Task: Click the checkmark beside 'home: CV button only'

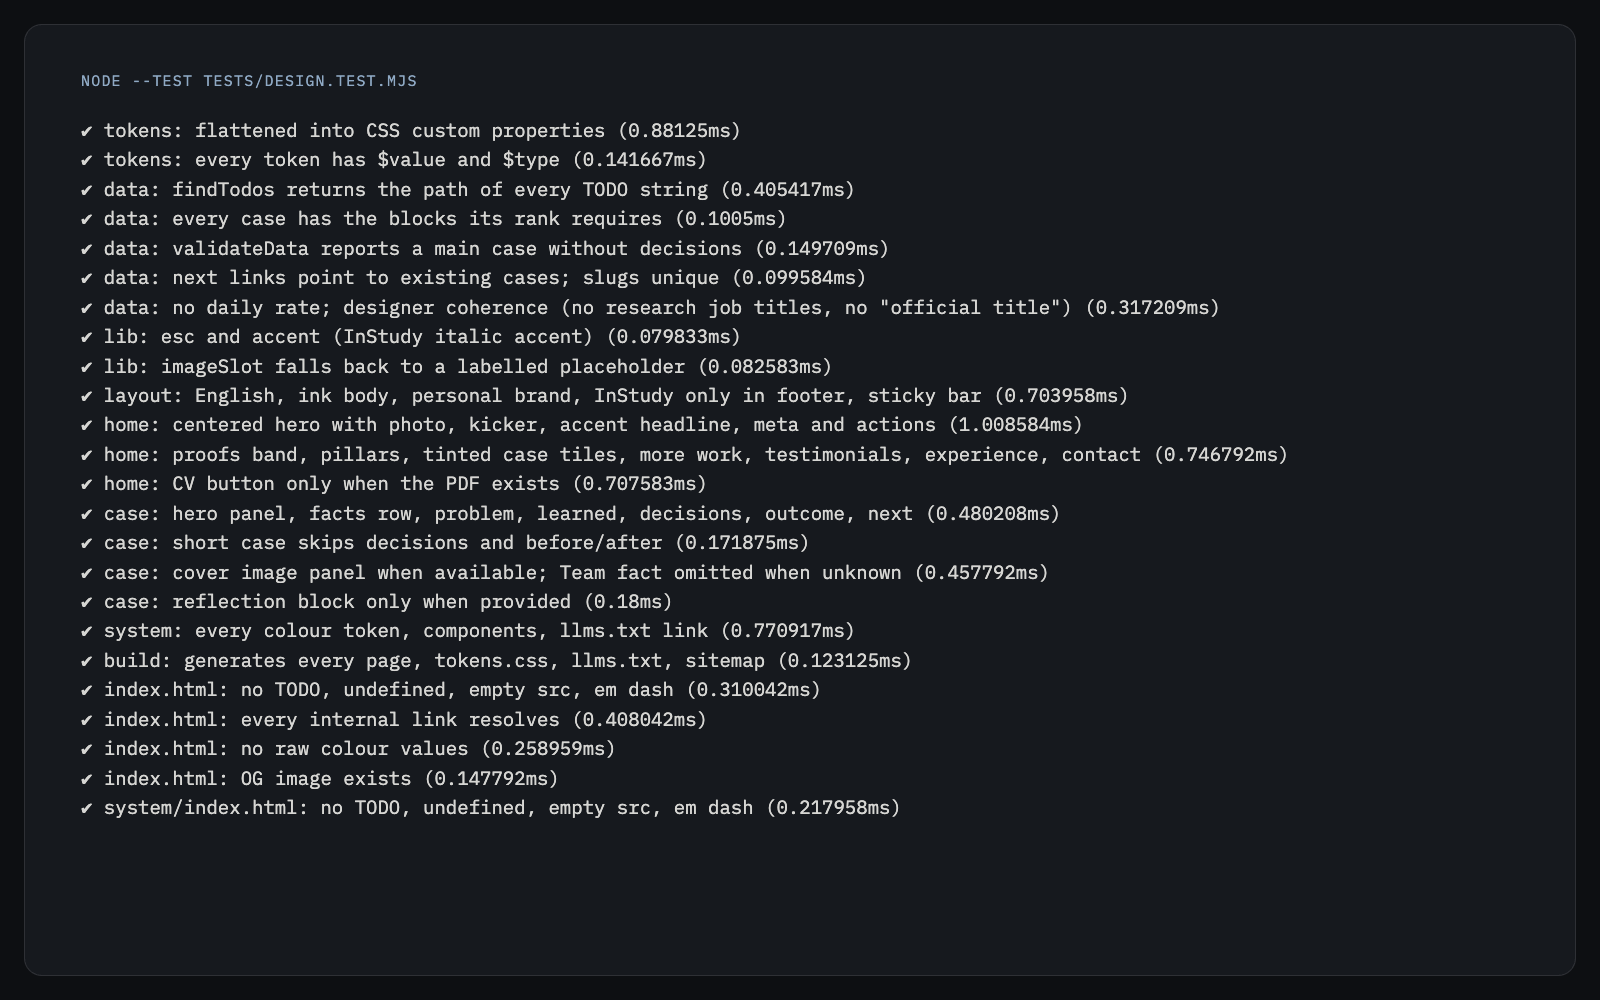Action: pos(87,484)
